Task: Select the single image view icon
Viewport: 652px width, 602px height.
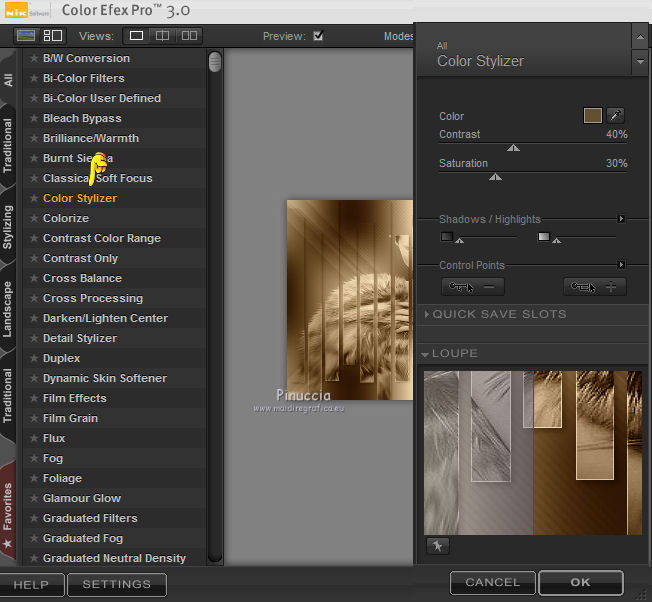Action: (137, 36)
